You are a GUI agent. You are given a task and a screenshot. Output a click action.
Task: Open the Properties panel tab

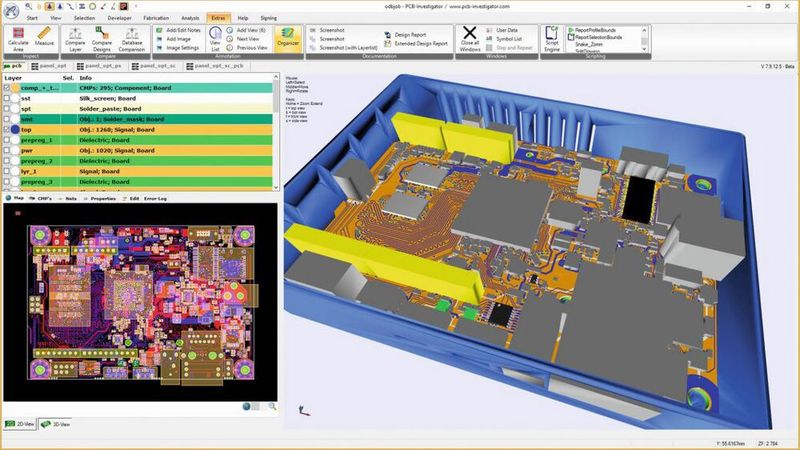click(x=99, y=198)
